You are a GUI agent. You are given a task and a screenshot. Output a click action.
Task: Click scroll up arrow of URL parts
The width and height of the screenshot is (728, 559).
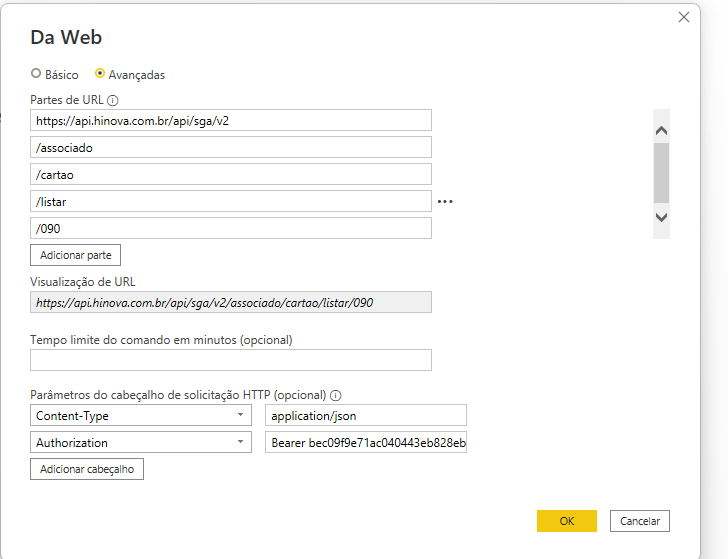tap(661, 130)
